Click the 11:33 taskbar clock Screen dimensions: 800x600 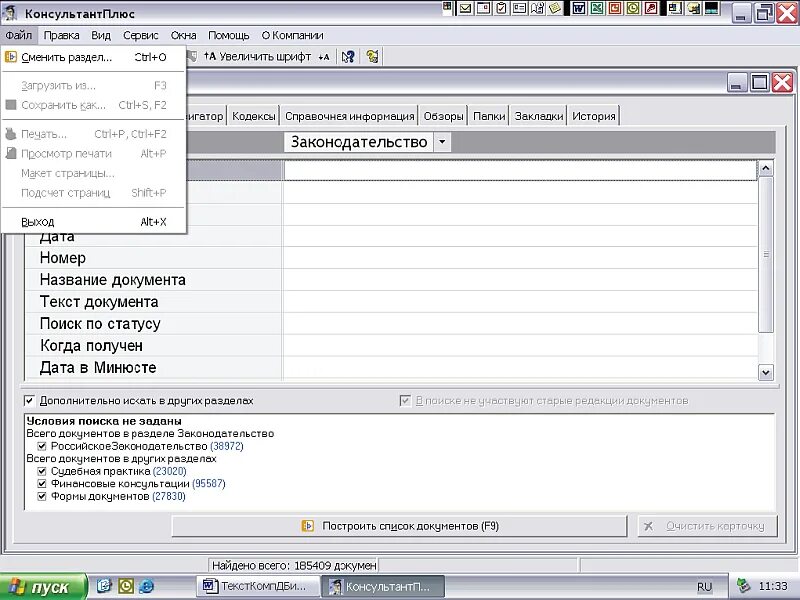773,586
